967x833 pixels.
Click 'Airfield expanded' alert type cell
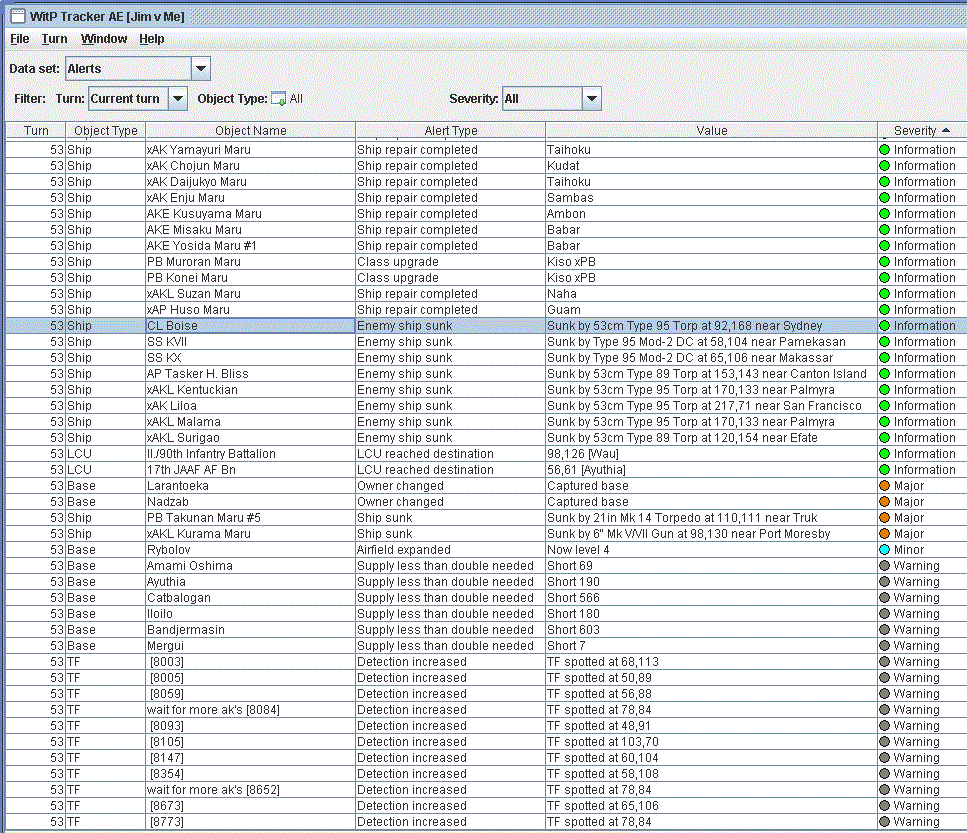point(451,550)
